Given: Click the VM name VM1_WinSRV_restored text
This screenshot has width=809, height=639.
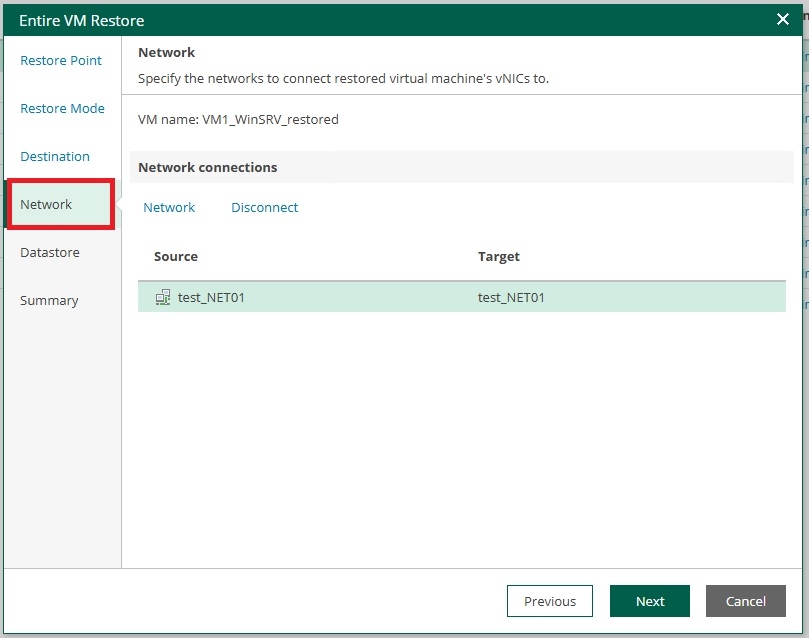Looking at the screenshot, I should tap(238, 120).
